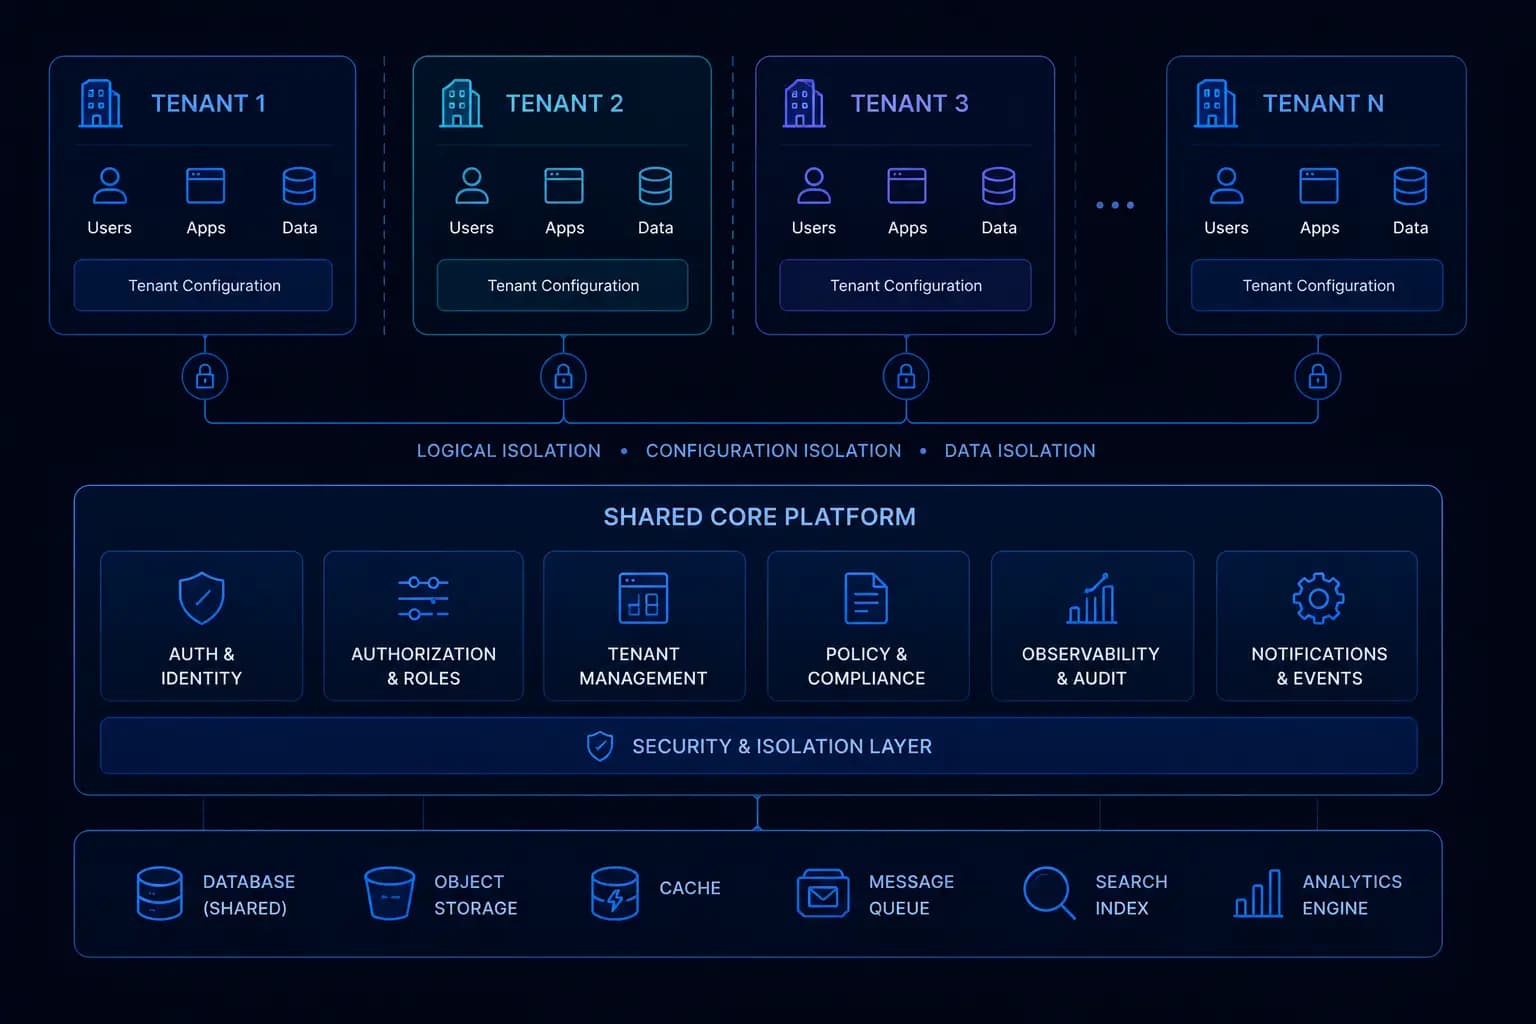Click the SHARED CORE PLATFORM title
The width and height of the screenshot is (1536, 1024).
(x=759, y=517)
